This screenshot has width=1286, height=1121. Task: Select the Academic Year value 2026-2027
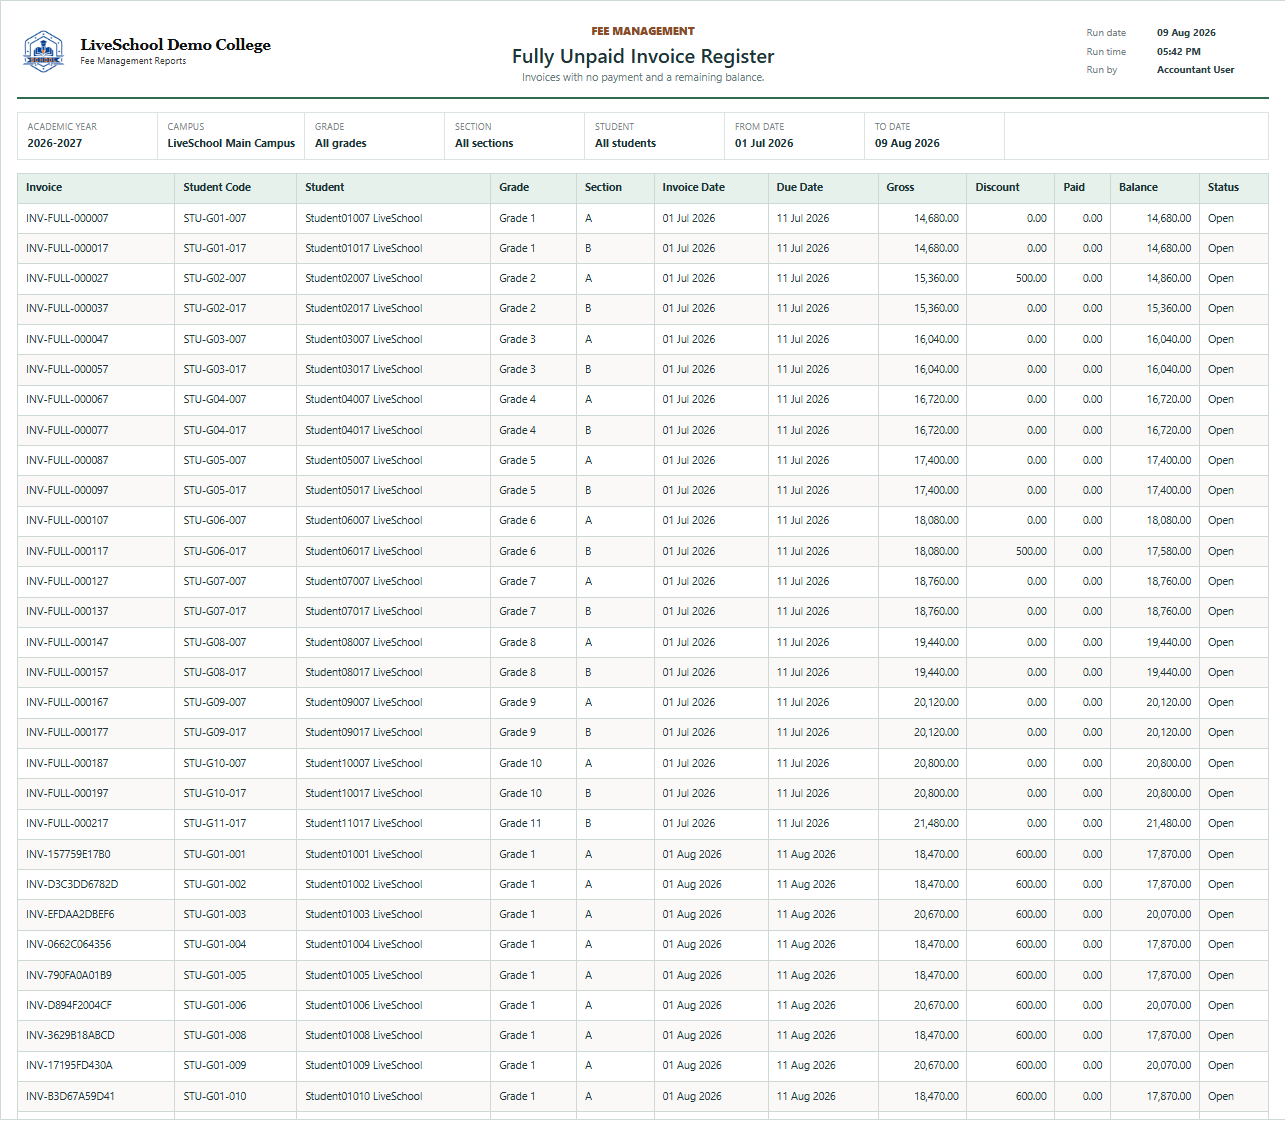(x=55, y=143)
